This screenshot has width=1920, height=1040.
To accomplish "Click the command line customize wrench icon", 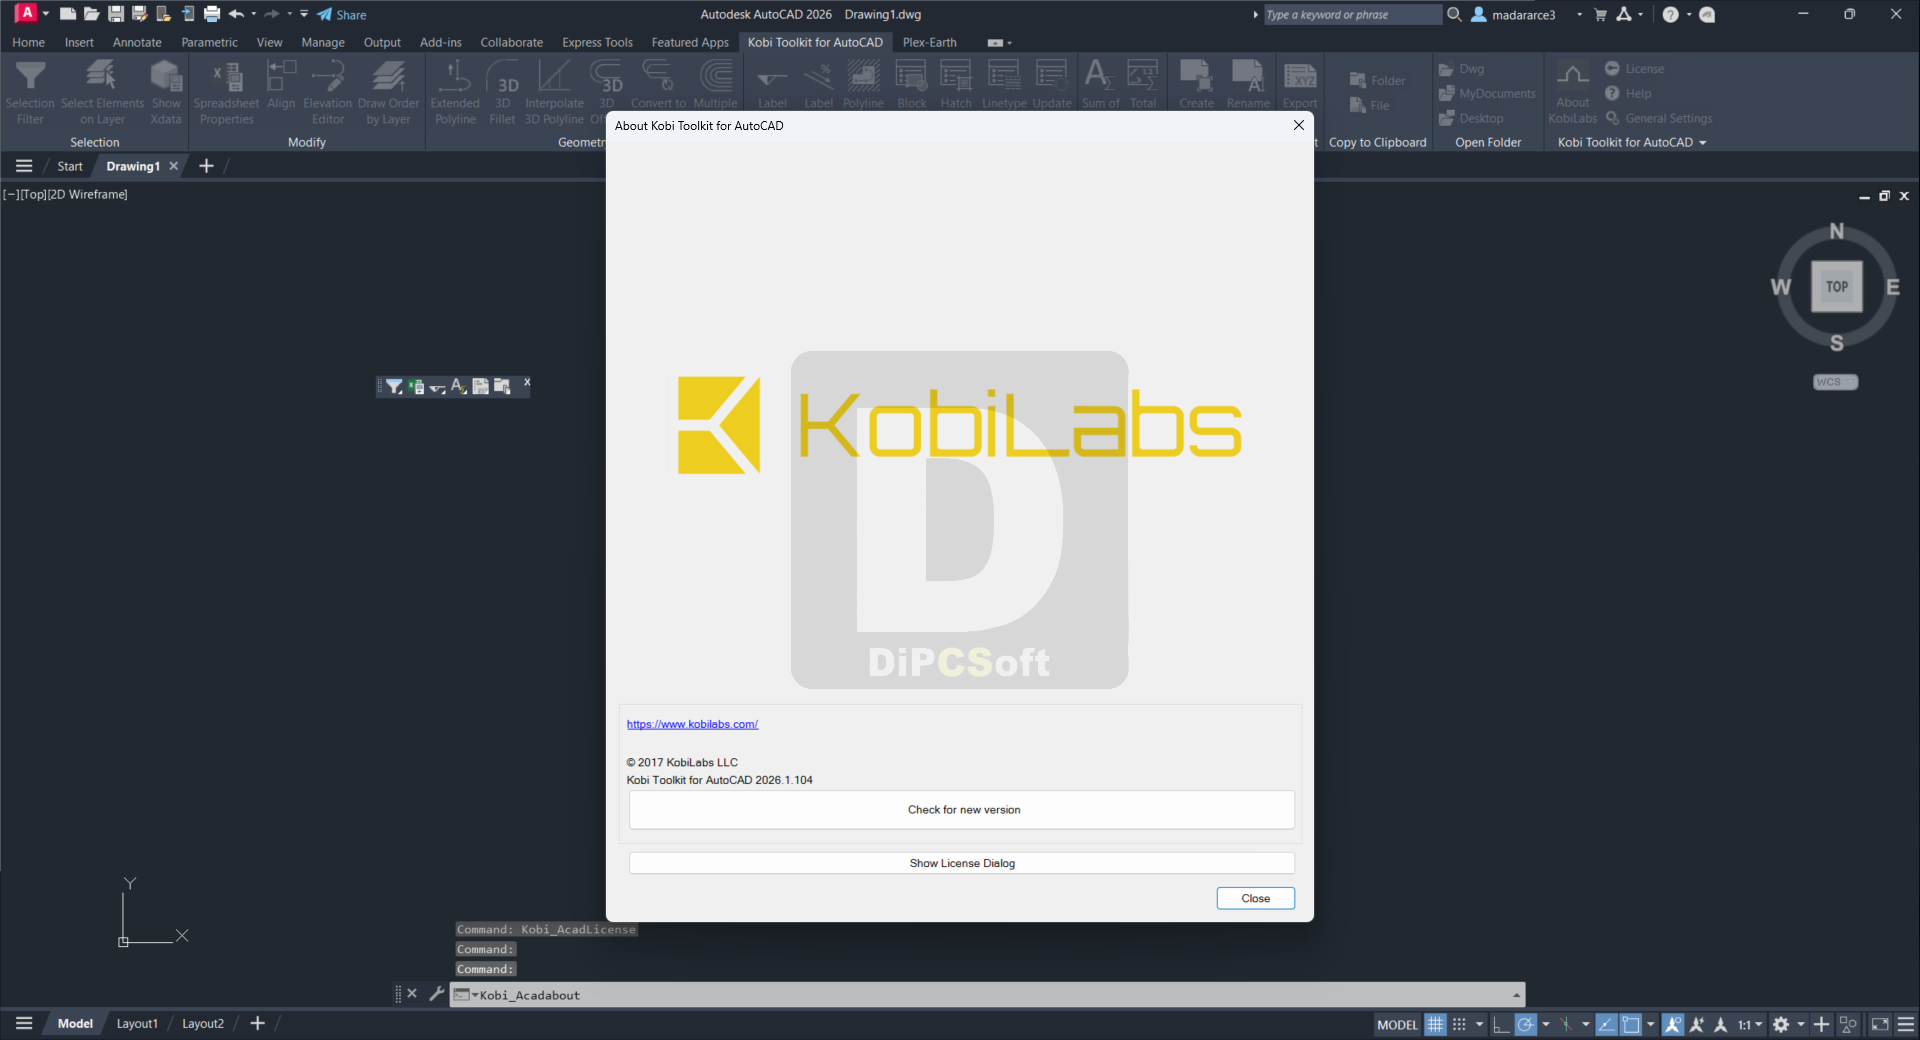I will (x=436, y=993).
